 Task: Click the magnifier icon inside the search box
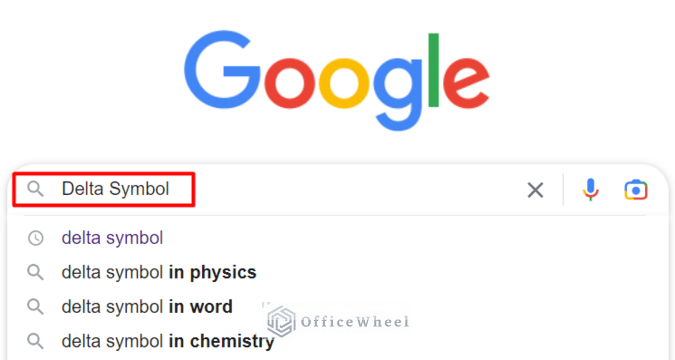[35, 189]
